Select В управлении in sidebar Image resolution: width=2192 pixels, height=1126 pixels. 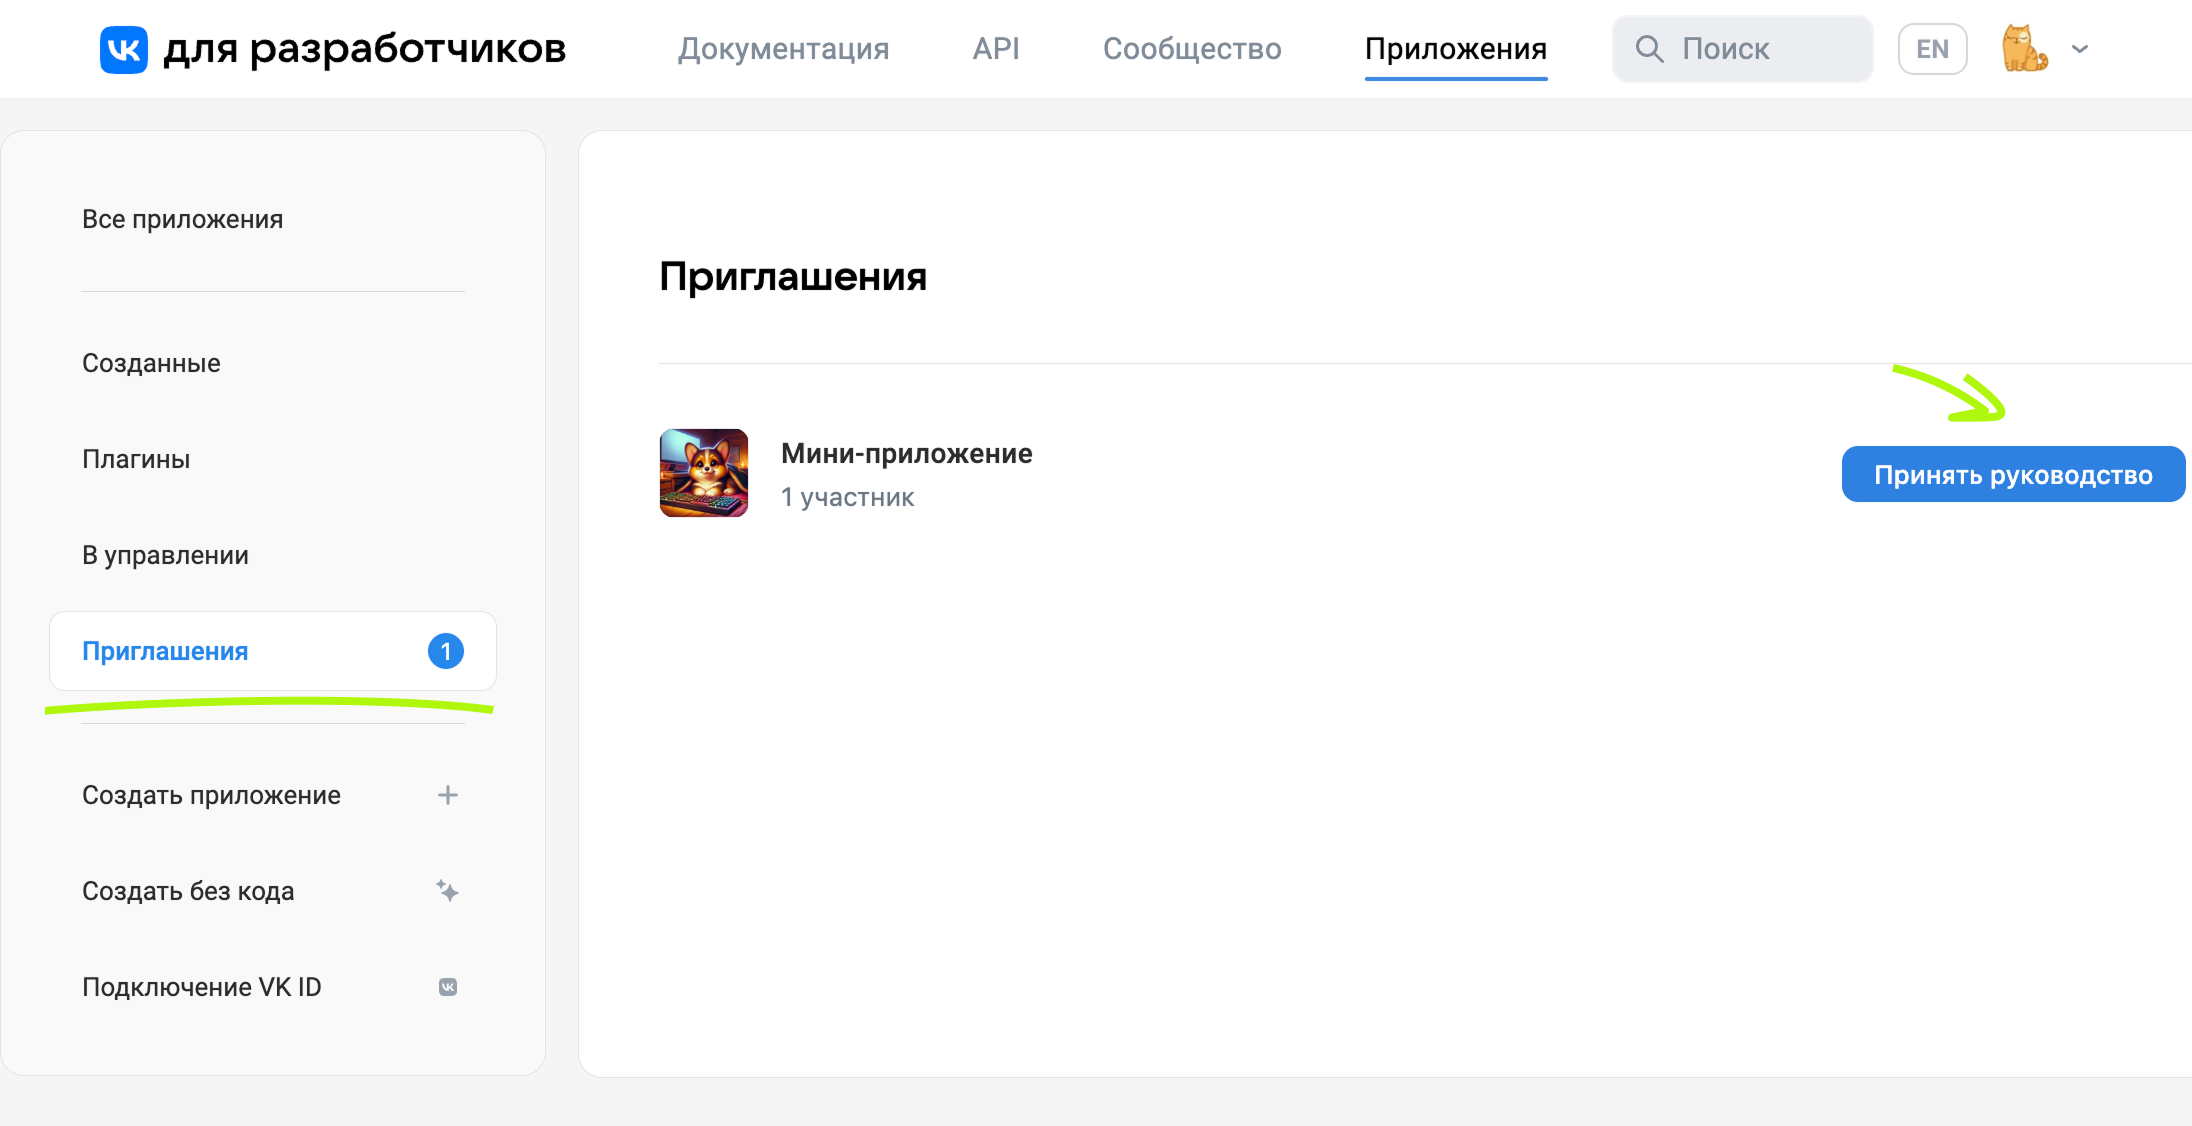point(165,555)
